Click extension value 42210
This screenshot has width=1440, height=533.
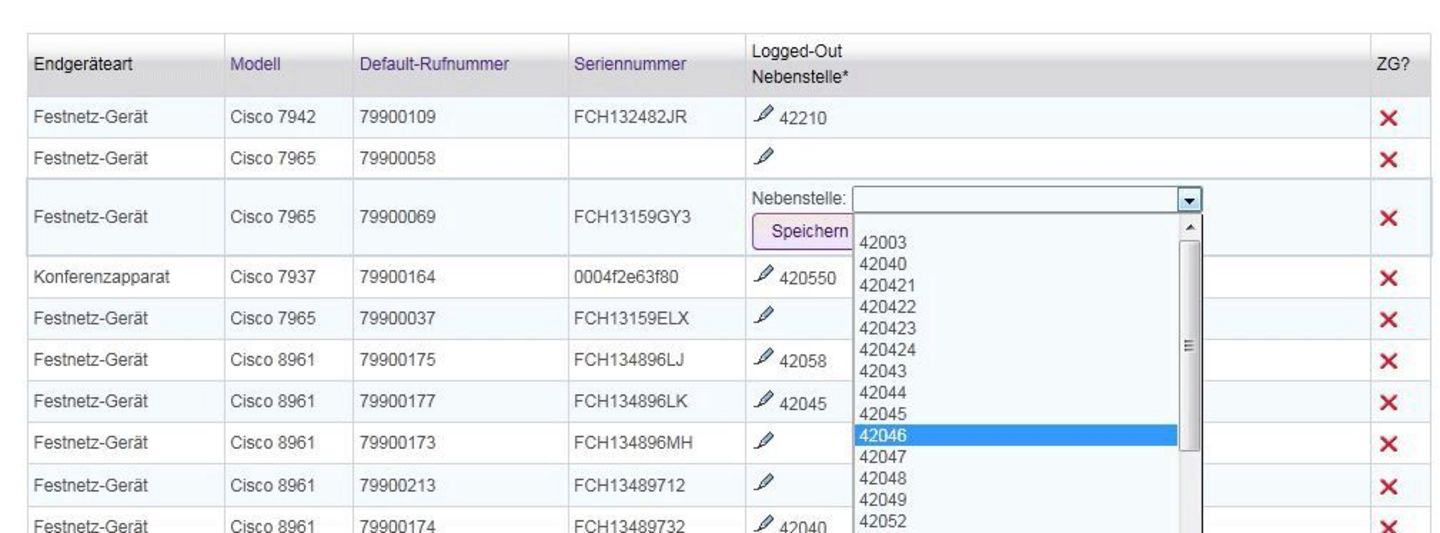pyautogui.click(x=802, y=119)
